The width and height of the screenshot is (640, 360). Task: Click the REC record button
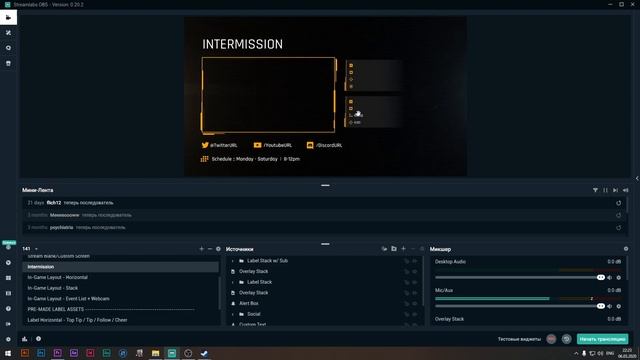click(551, 339)
